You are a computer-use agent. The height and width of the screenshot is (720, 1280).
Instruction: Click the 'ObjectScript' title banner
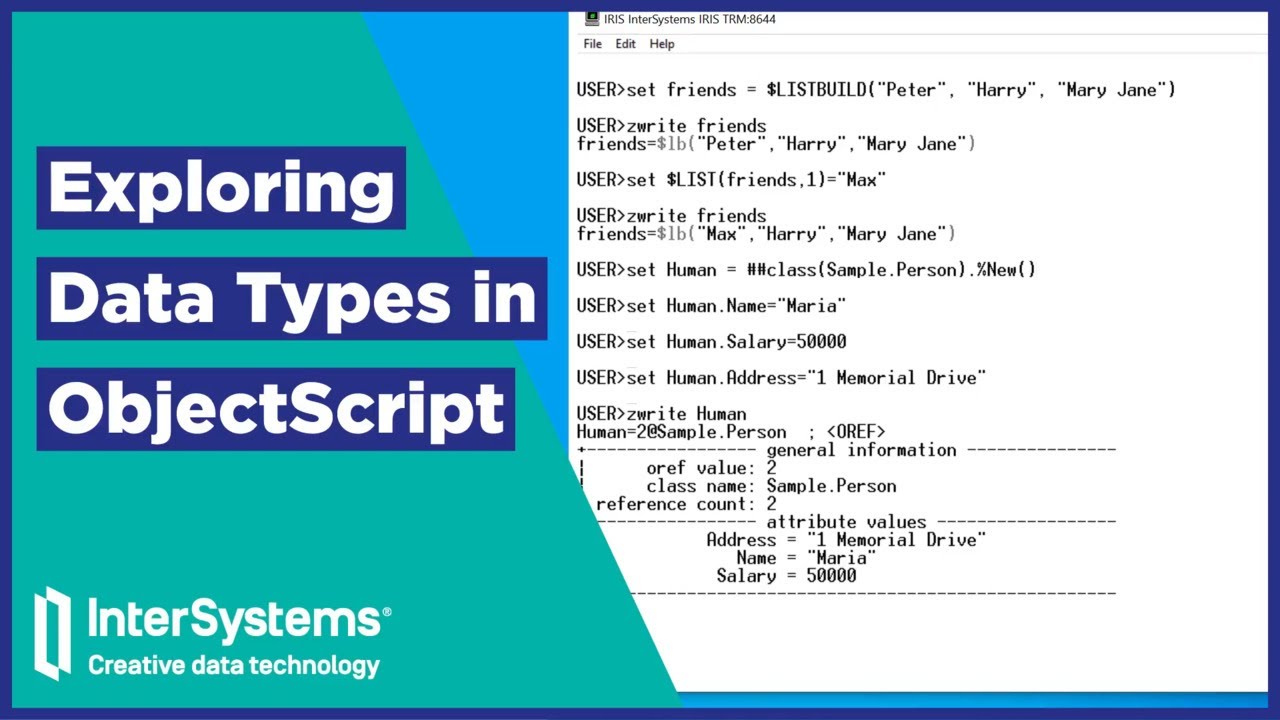coord(276,409)
